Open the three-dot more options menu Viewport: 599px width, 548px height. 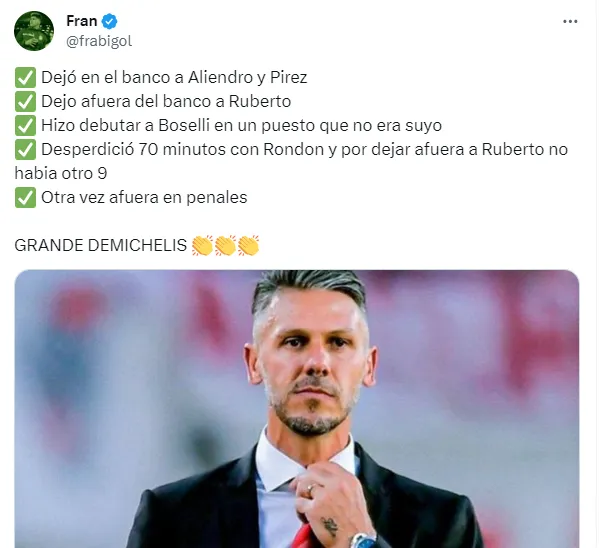point(570,21)
